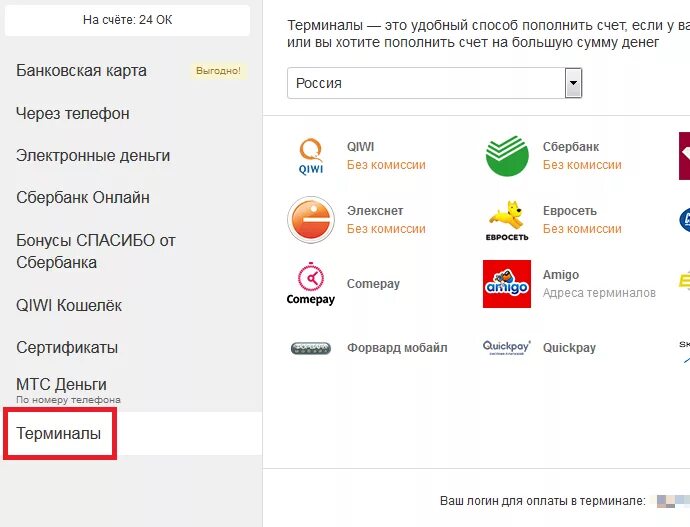Click the Amigo terminal name link
Image resolution: width=690 pixels, height=527 pixels.
click(561, 274)
